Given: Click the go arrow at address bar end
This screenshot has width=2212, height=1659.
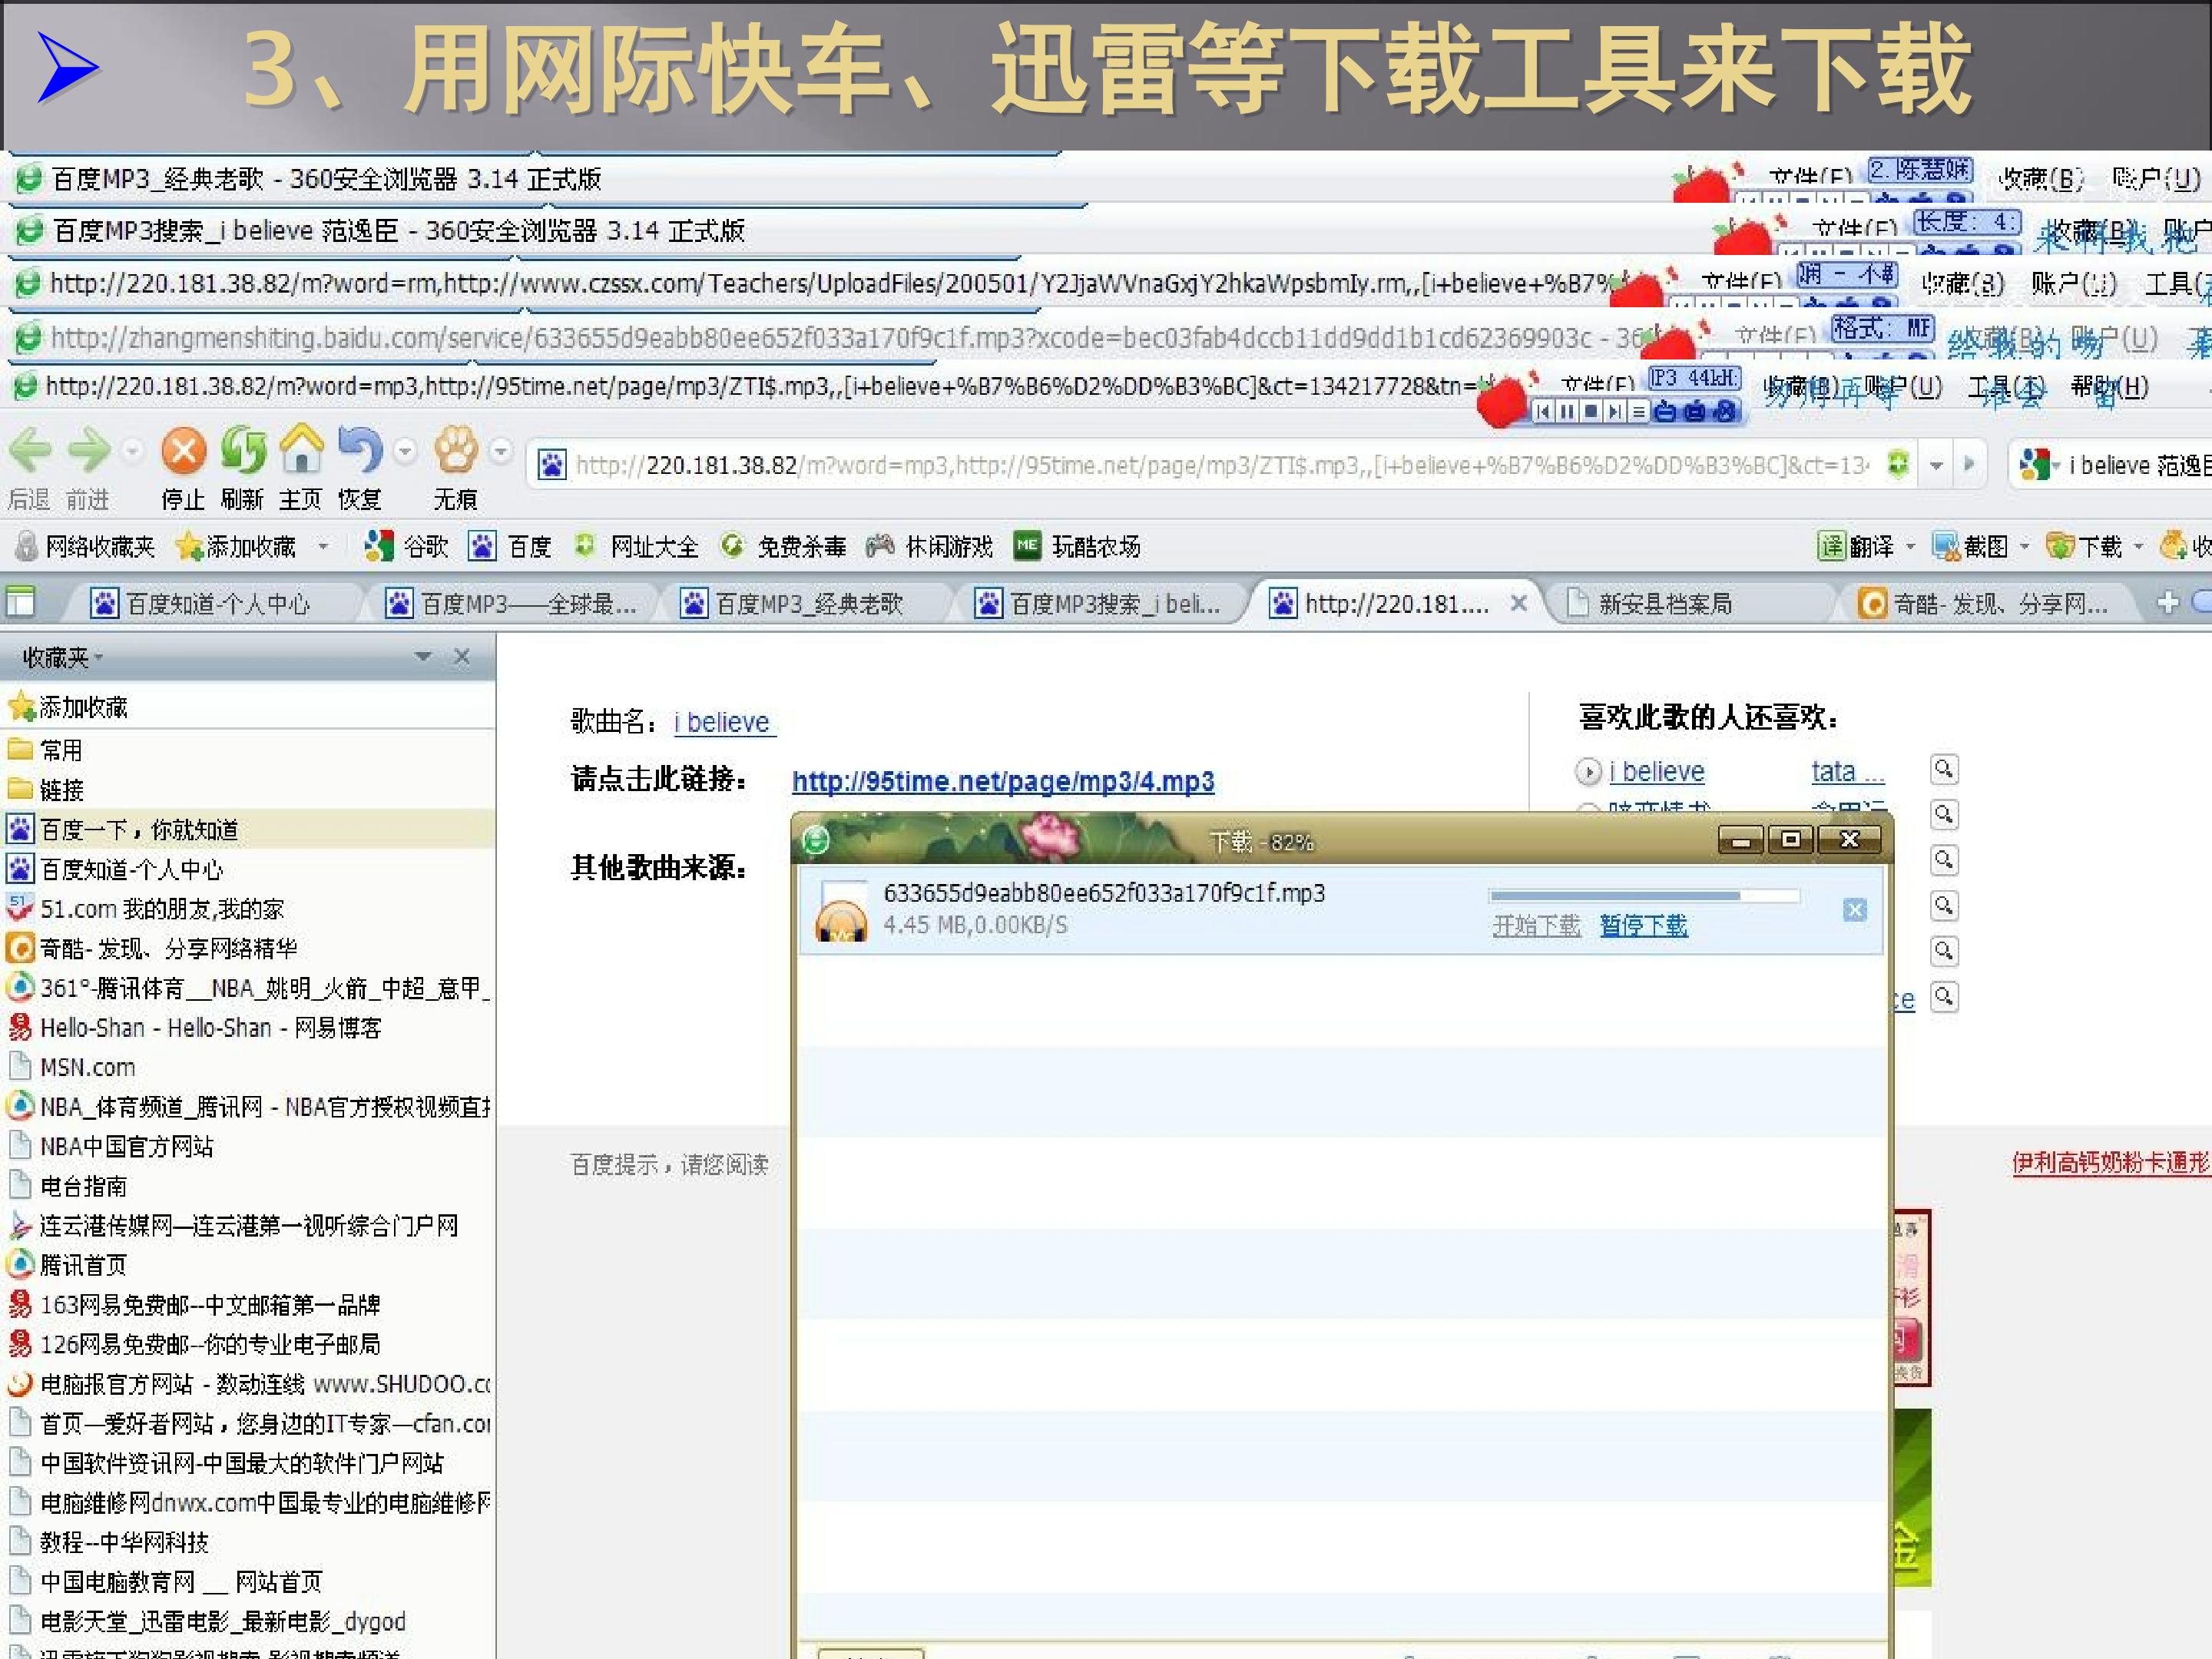Looking at the screenshot, I should (x=1969, y=464).
